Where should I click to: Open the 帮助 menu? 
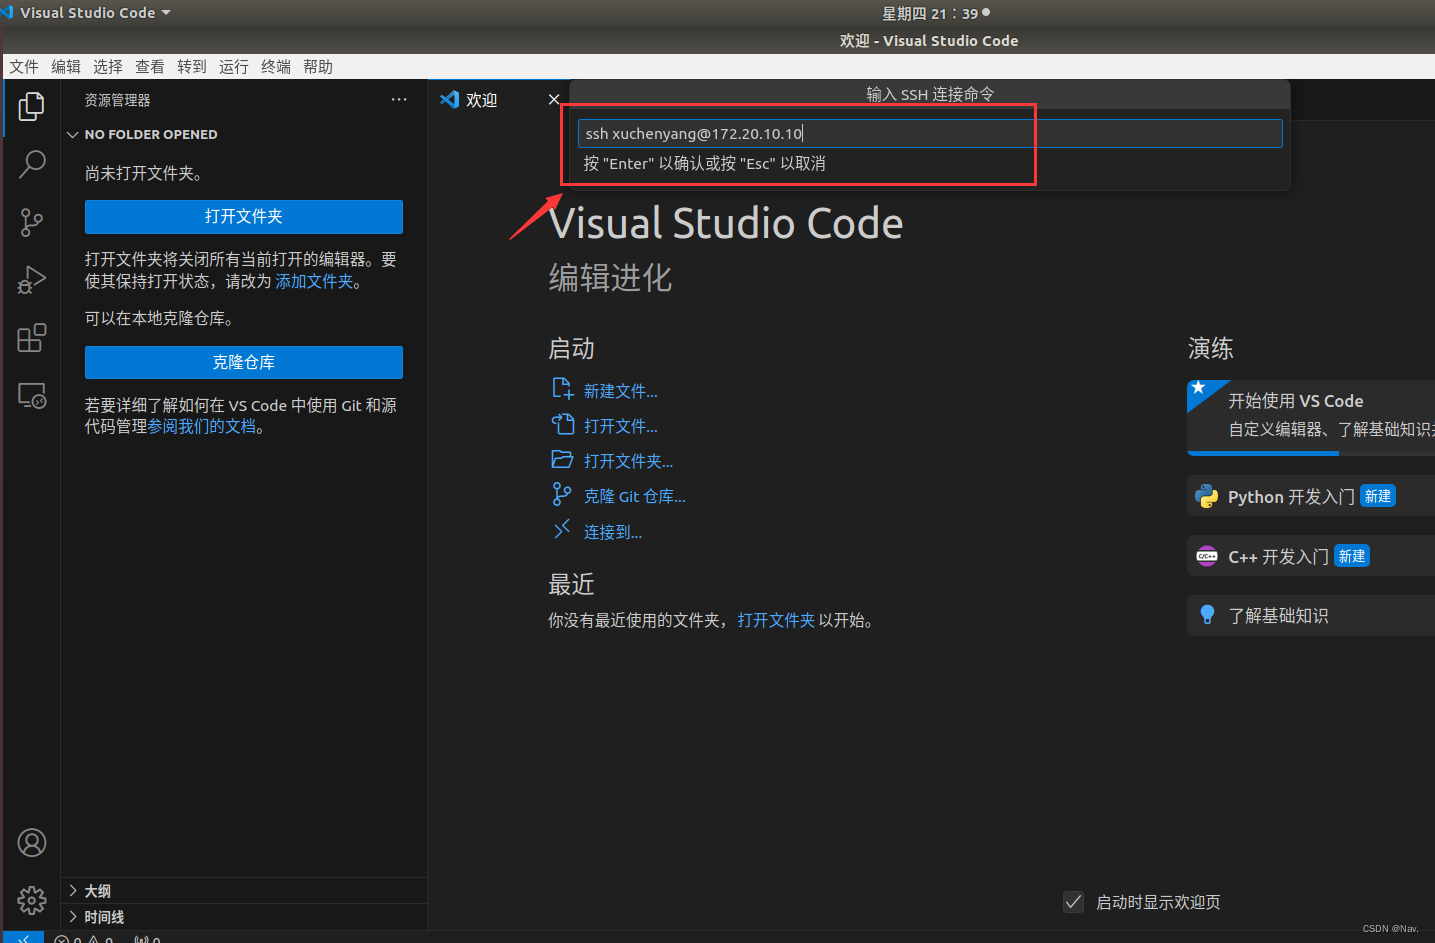(318, 67)
